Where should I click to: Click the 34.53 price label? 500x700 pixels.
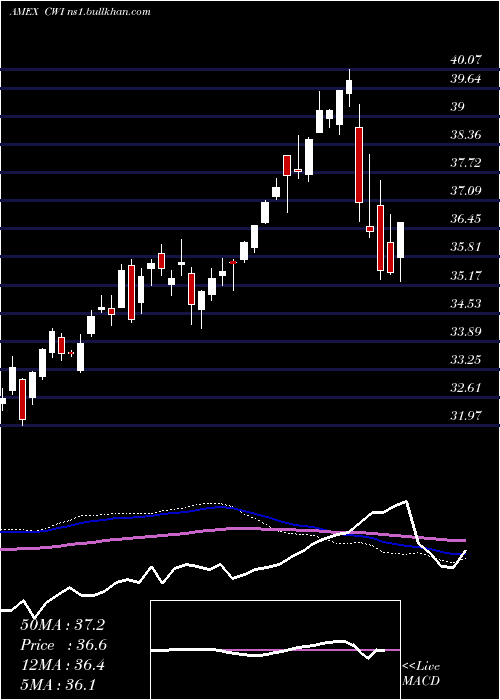pos(466,304)
